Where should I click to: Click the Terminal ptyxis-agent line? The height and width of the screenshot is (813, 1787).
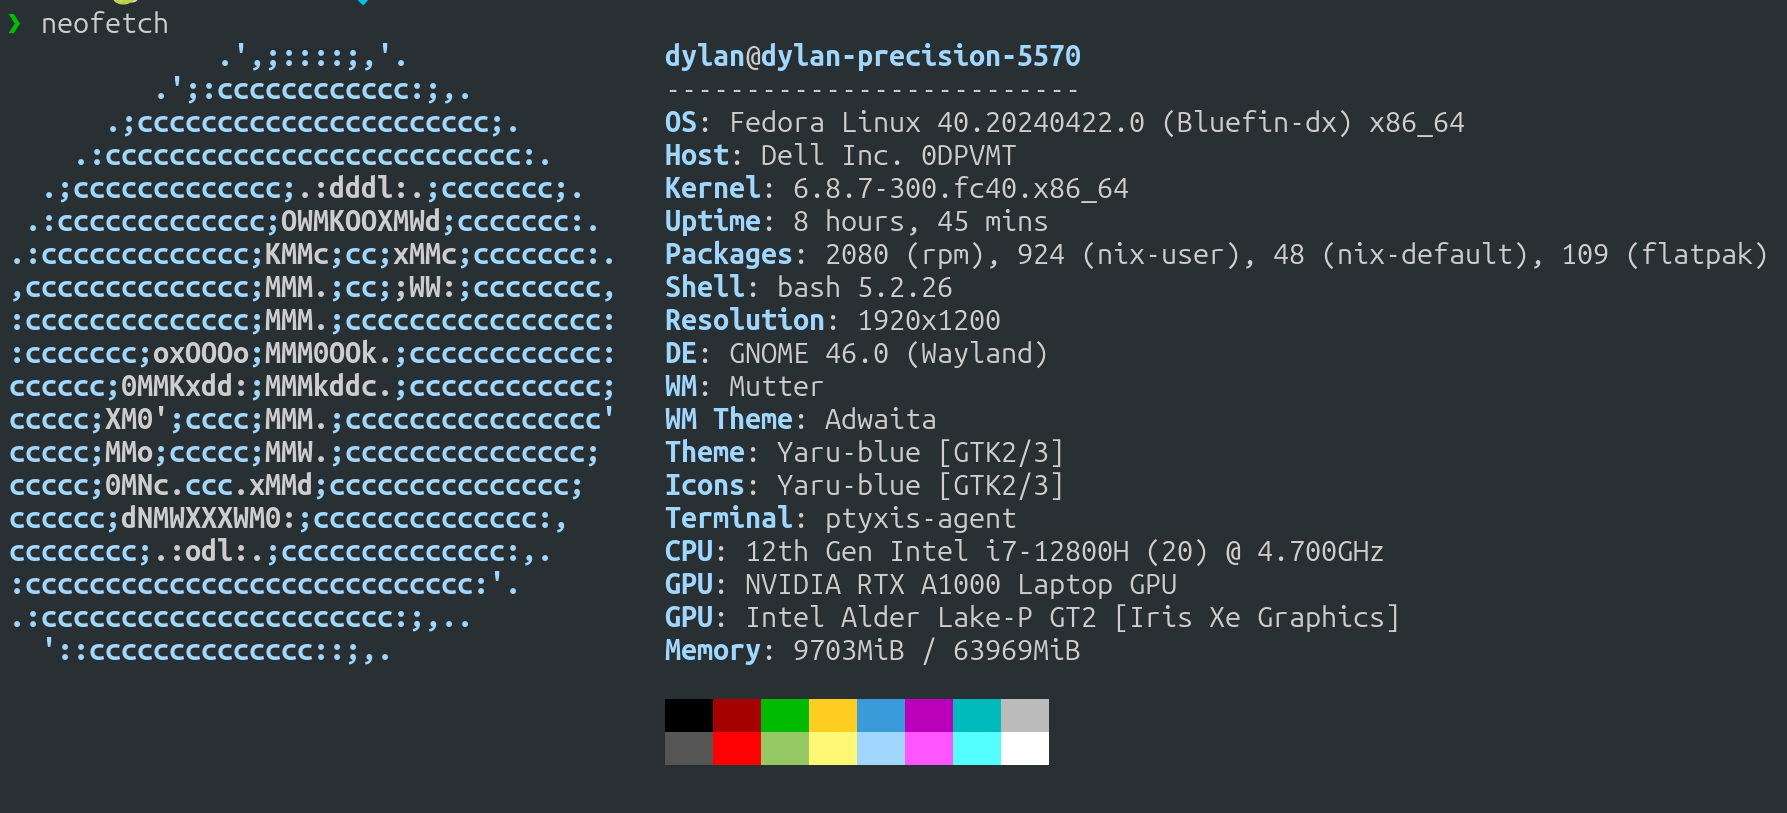coord(840,518)
